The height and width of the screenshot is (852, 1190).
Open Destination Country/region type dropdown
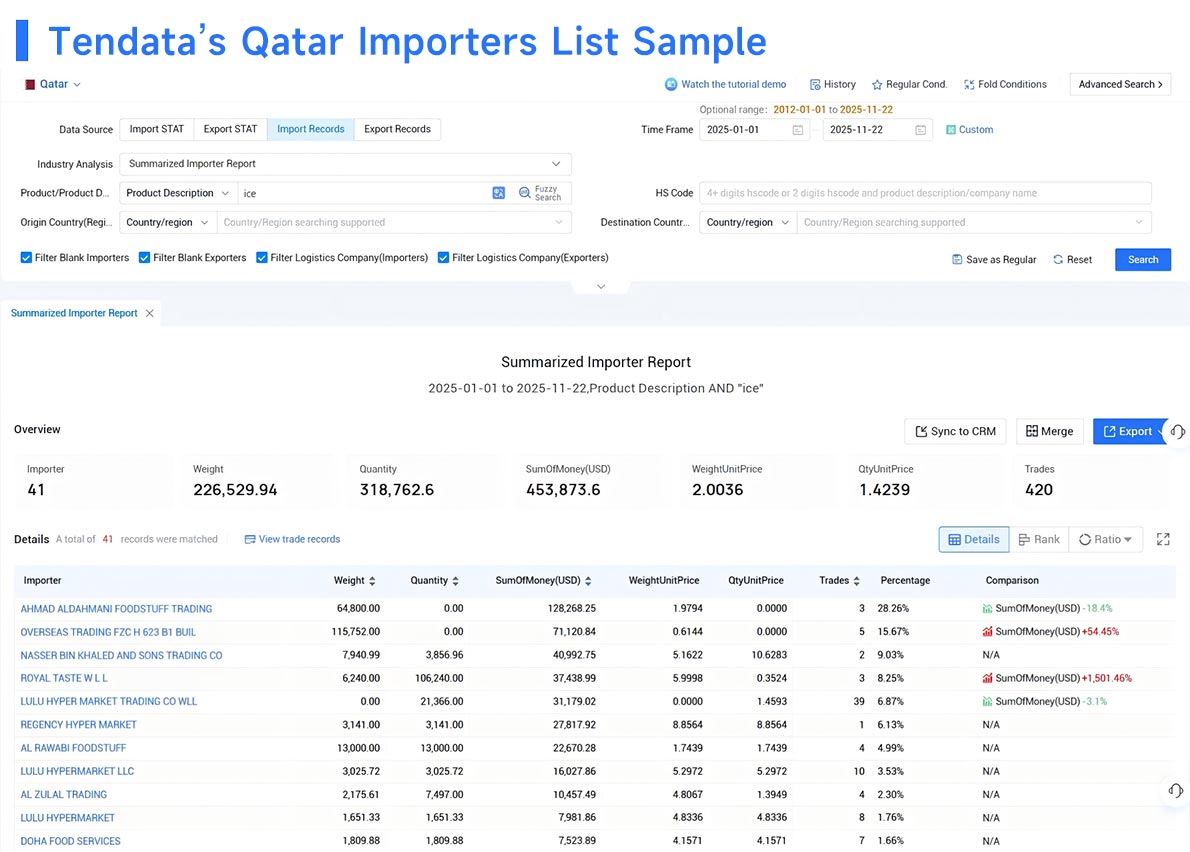pos(748,222)
